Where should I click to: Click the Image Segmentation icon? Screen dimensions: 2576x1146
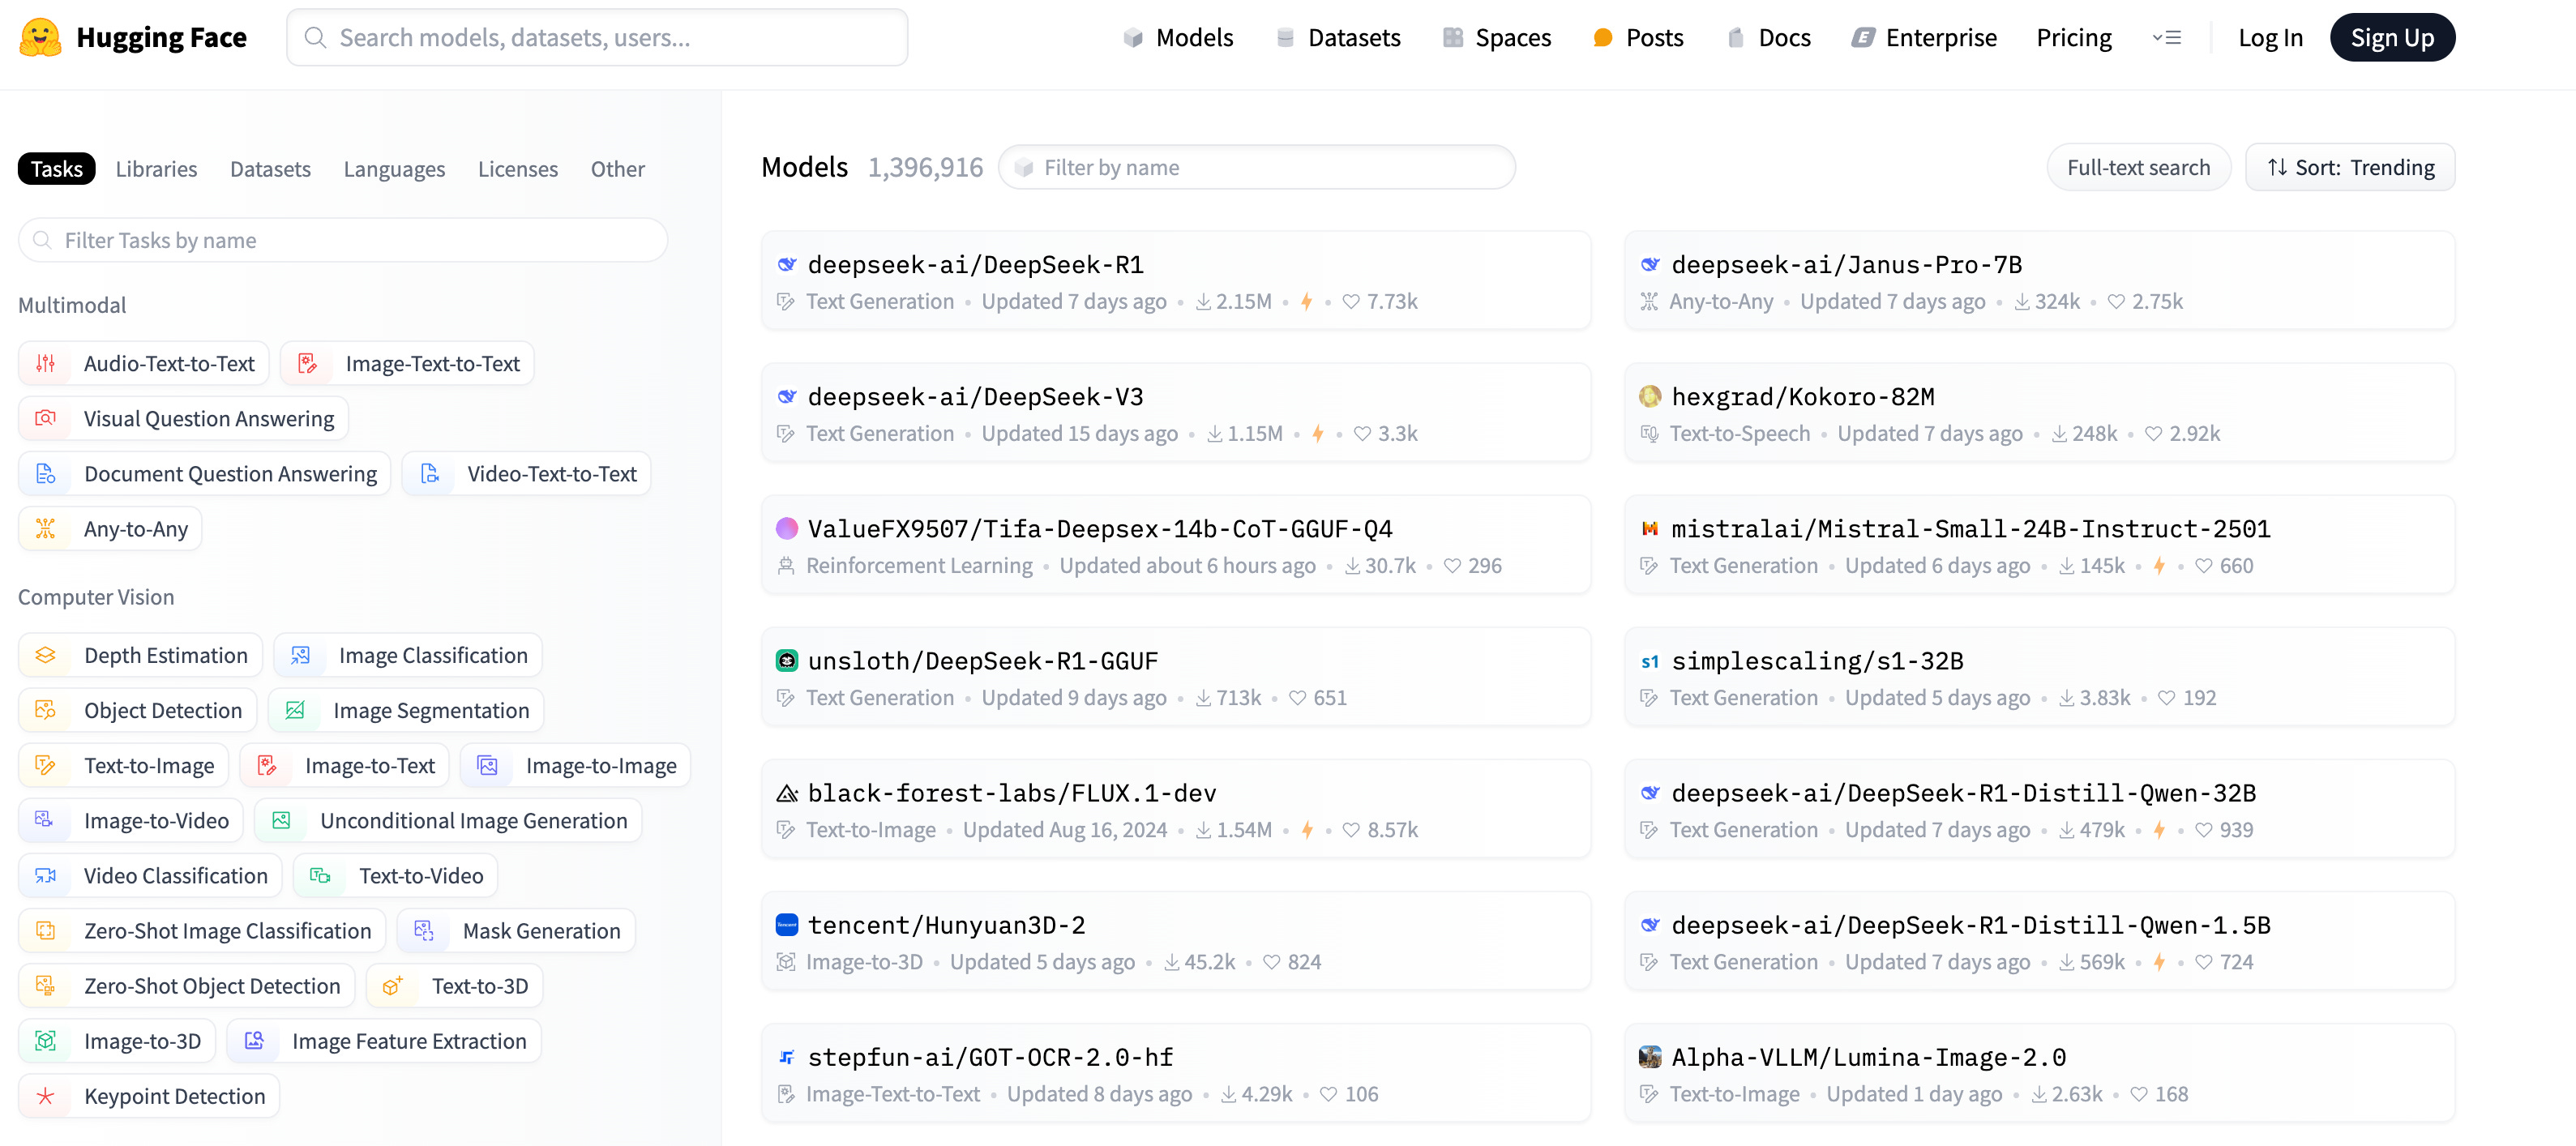(x=295, y=711)
